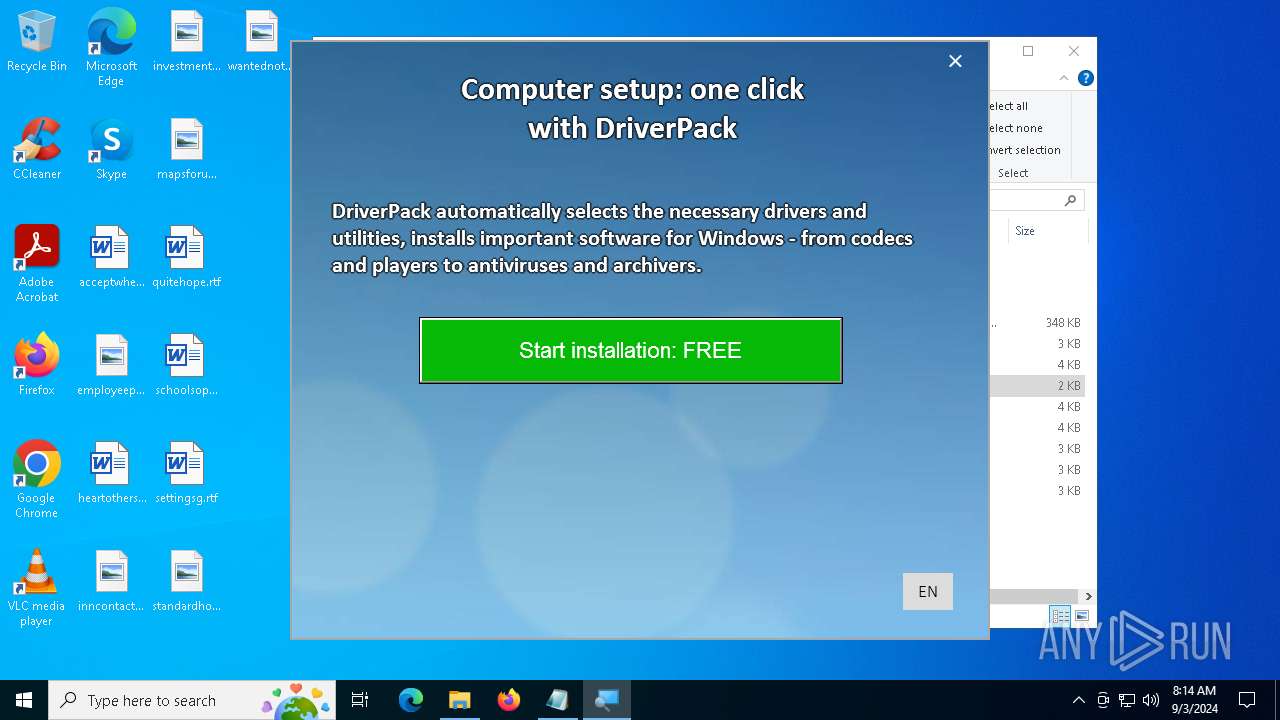The width and height of the screenshot is (1280, 720).
Task: Click the taskbar search box
Action: pyautogui.click(x=192, y=700)
